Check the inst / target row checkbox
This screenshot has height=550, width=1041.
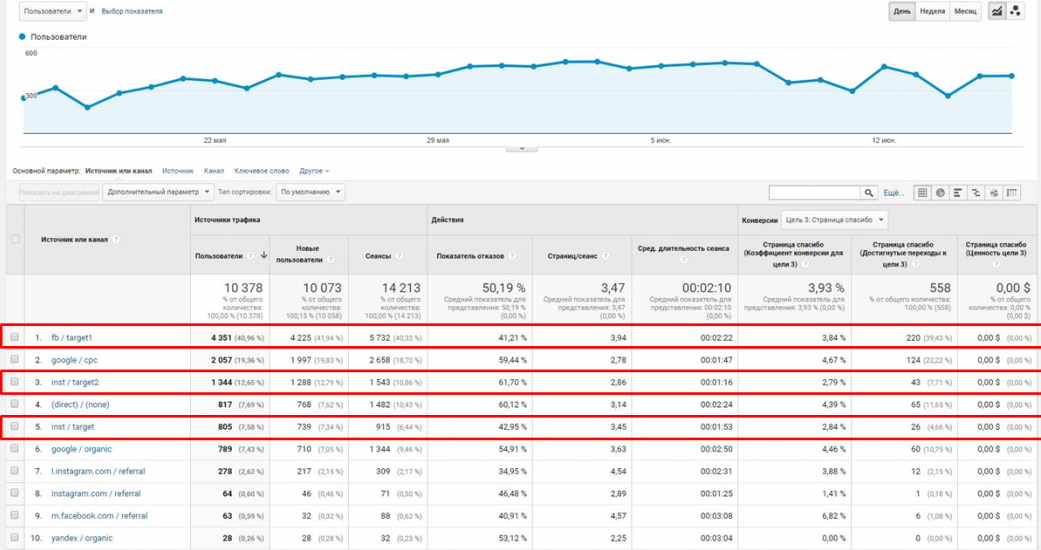(15, 426)
